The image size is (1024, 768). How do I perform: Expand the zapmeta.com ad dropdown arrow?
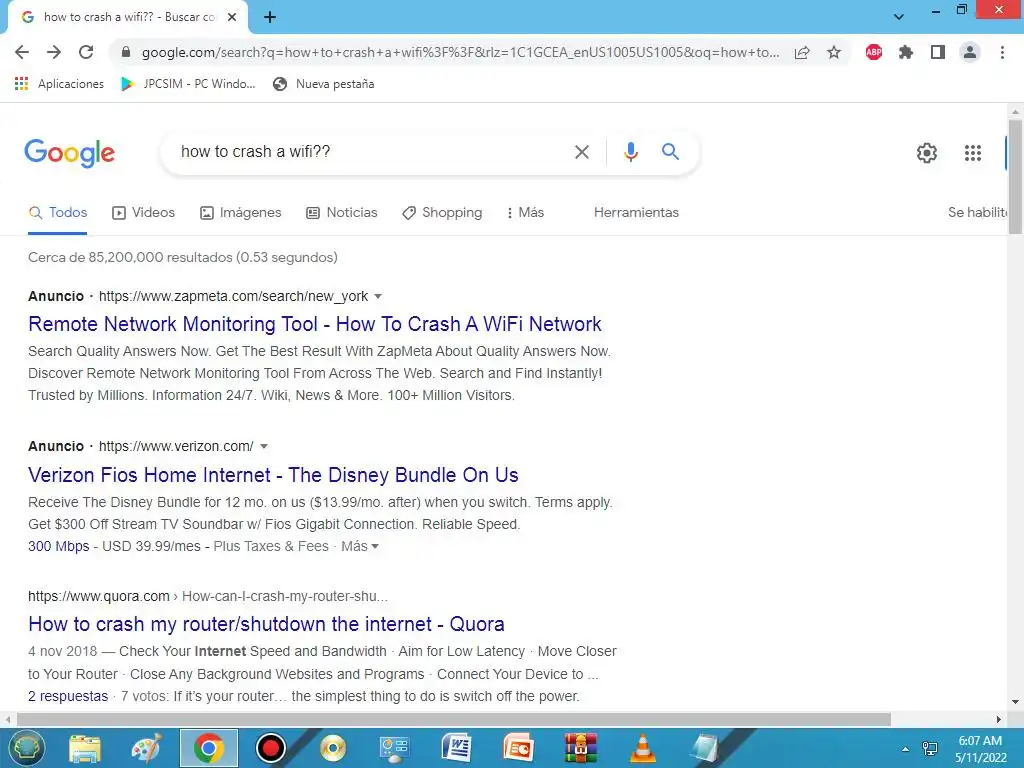click(377, 296)
